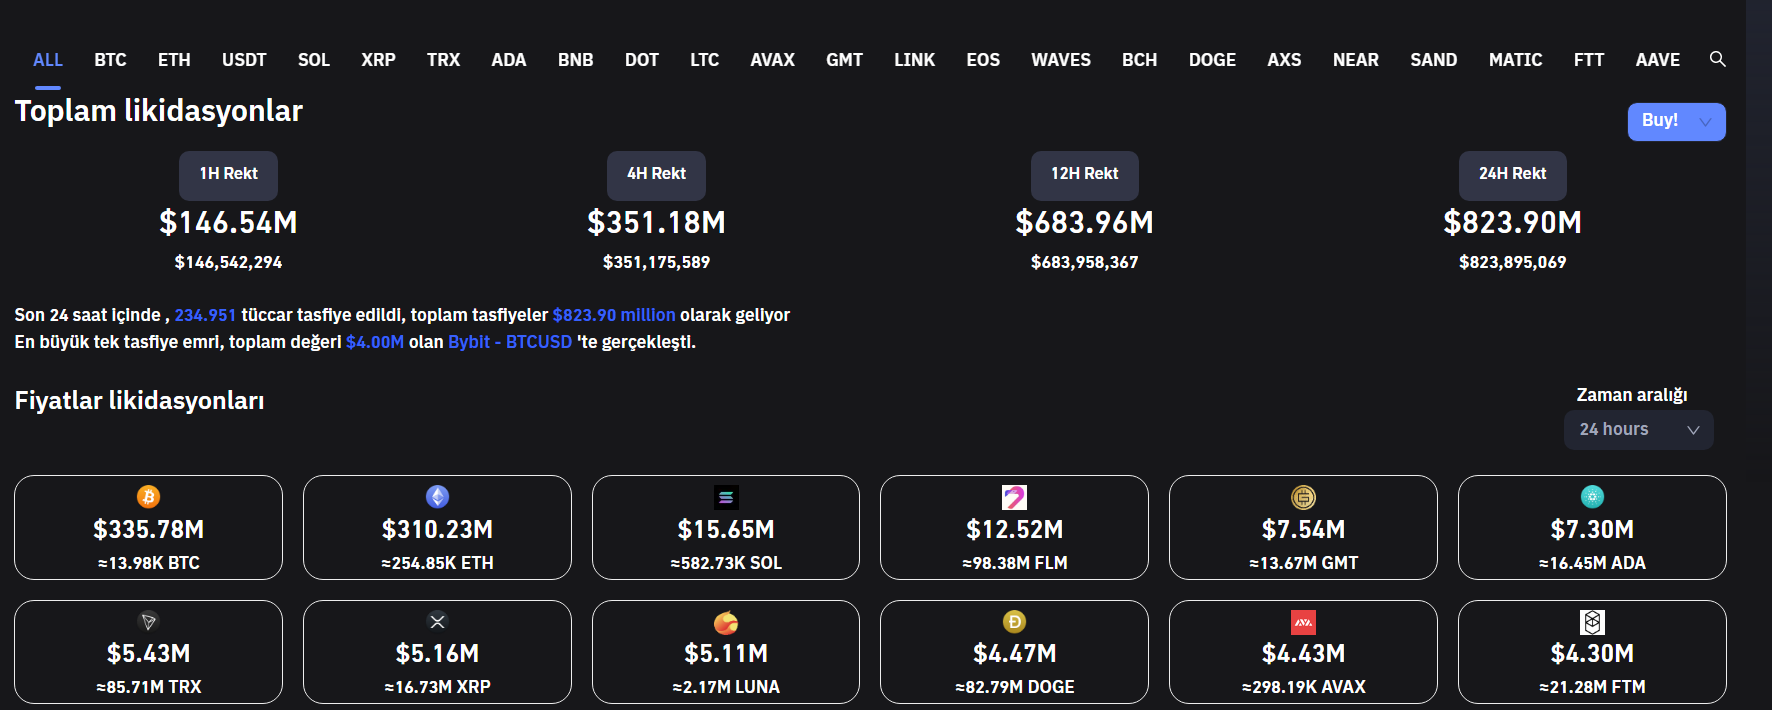Switch to the DOGE tab
This screenshot has width=1772, height=710.
tap(1212, 60)
